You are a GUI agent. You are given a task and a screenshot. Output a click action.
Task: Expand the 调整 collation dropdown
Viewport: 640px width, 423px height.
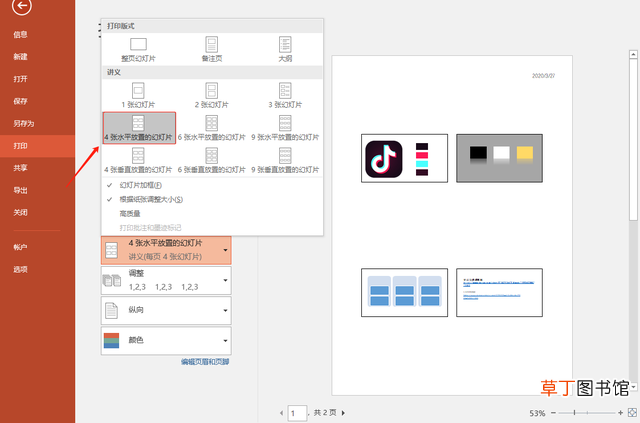pos(166,281)
